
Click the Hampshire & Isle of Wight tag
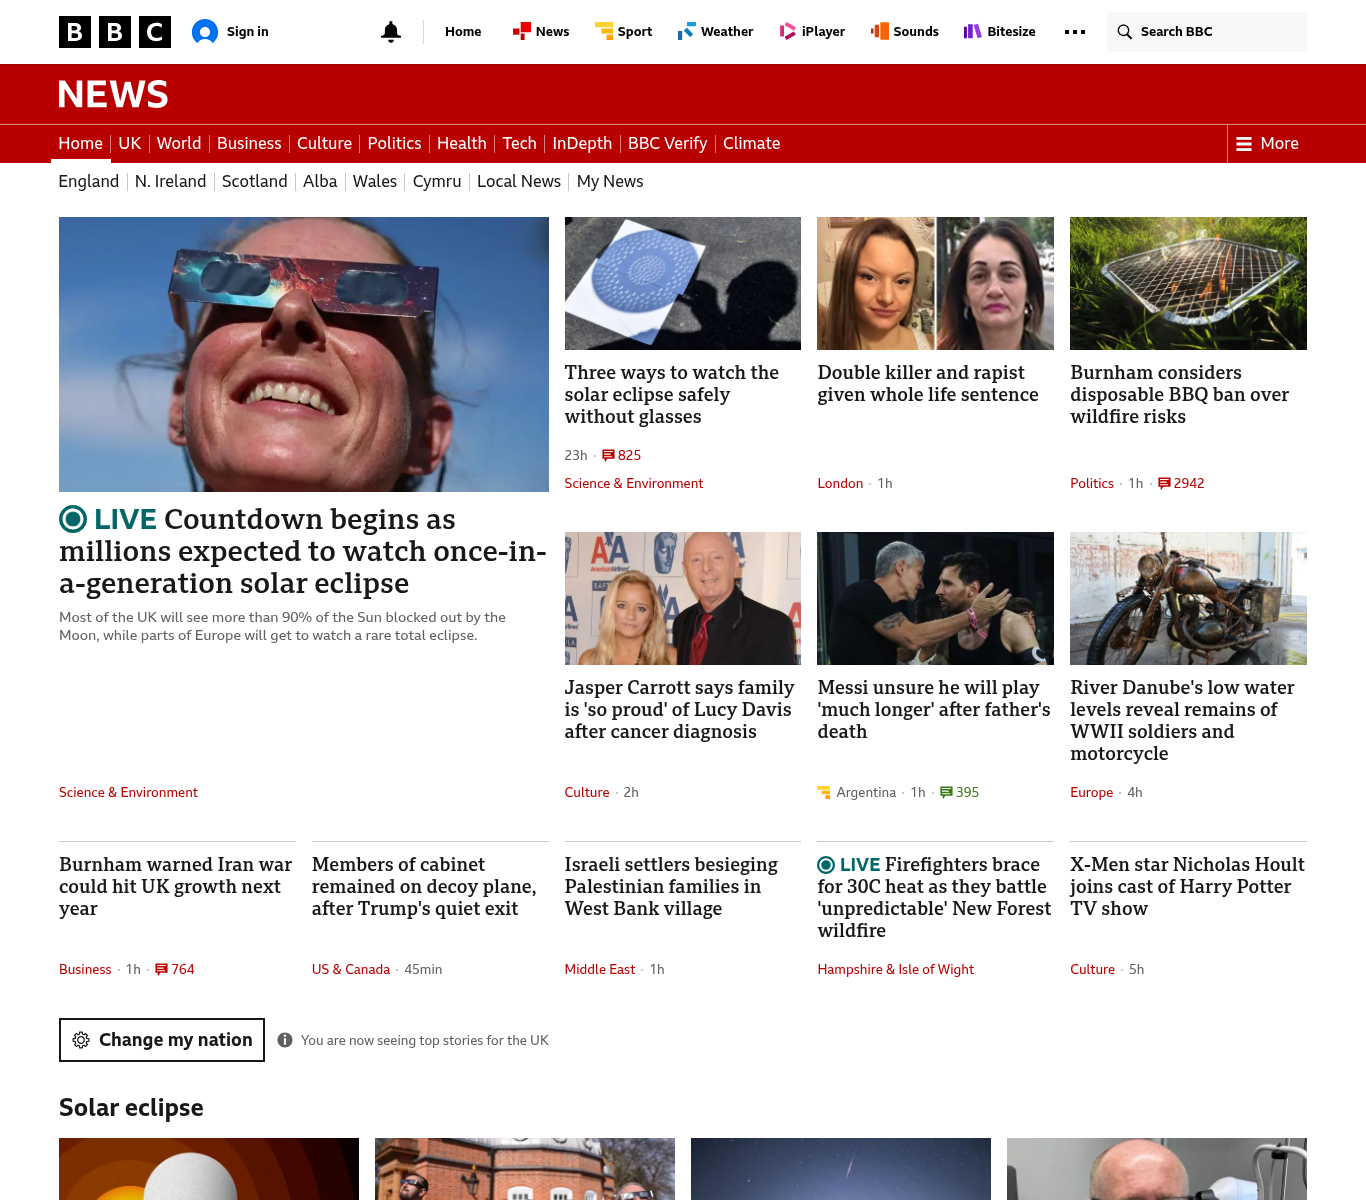(x=895, y=969)
